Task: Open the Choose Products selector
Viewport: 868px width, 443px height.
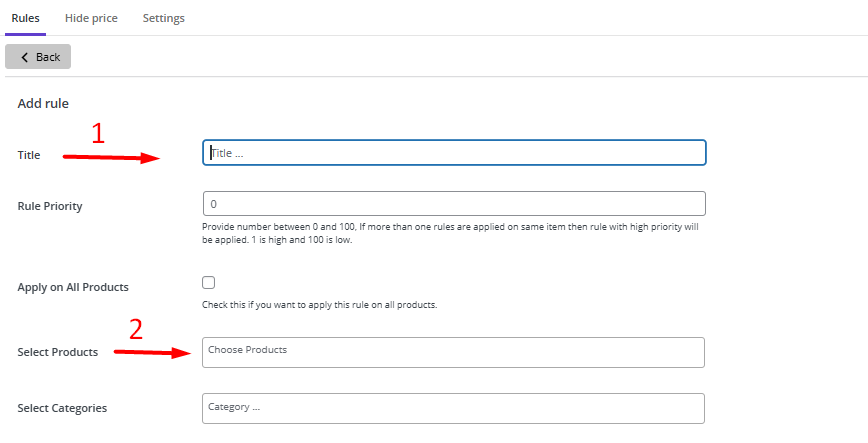Action: [454, 352]
